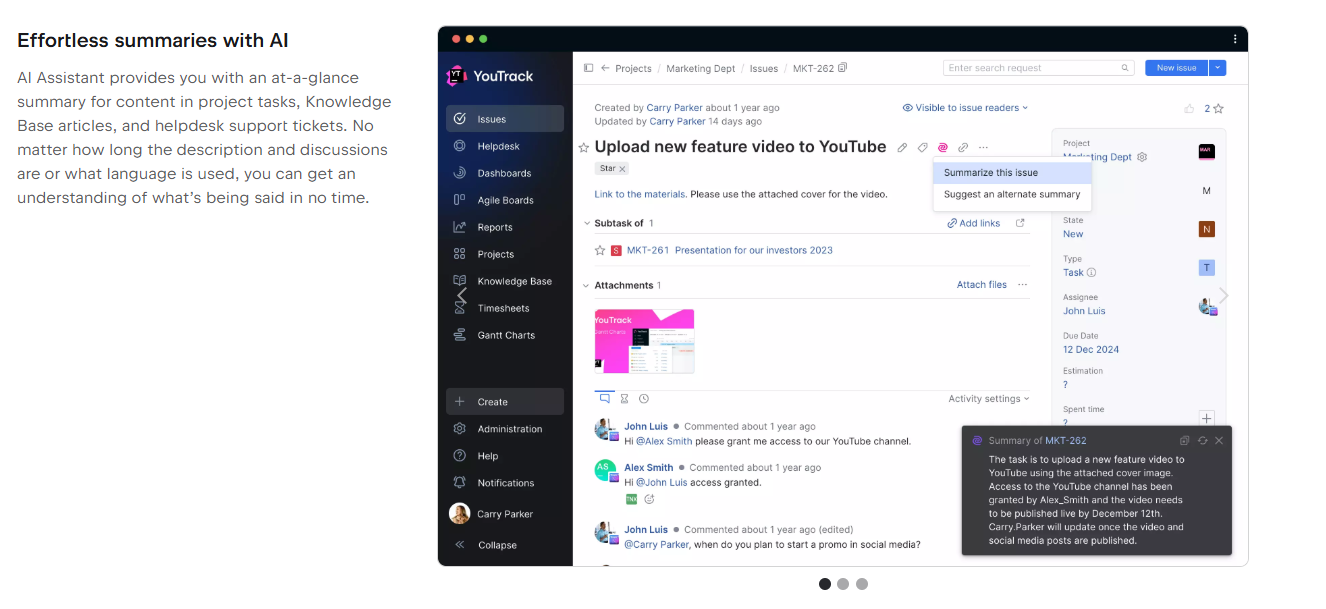Click the search magnifier in the search field
Viewport: 1326px width, 609px height.
[x=1125, y=68]
